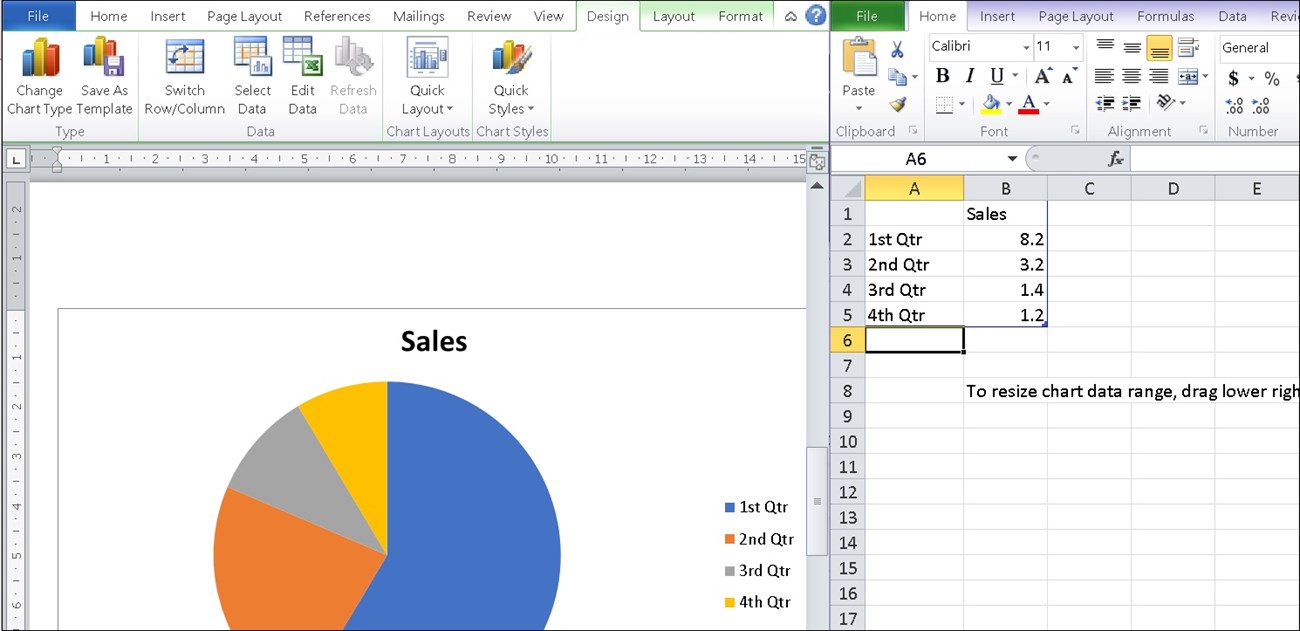
Task: Toggle the Bottom Align button in Excel
Action: pos(1159,48)
